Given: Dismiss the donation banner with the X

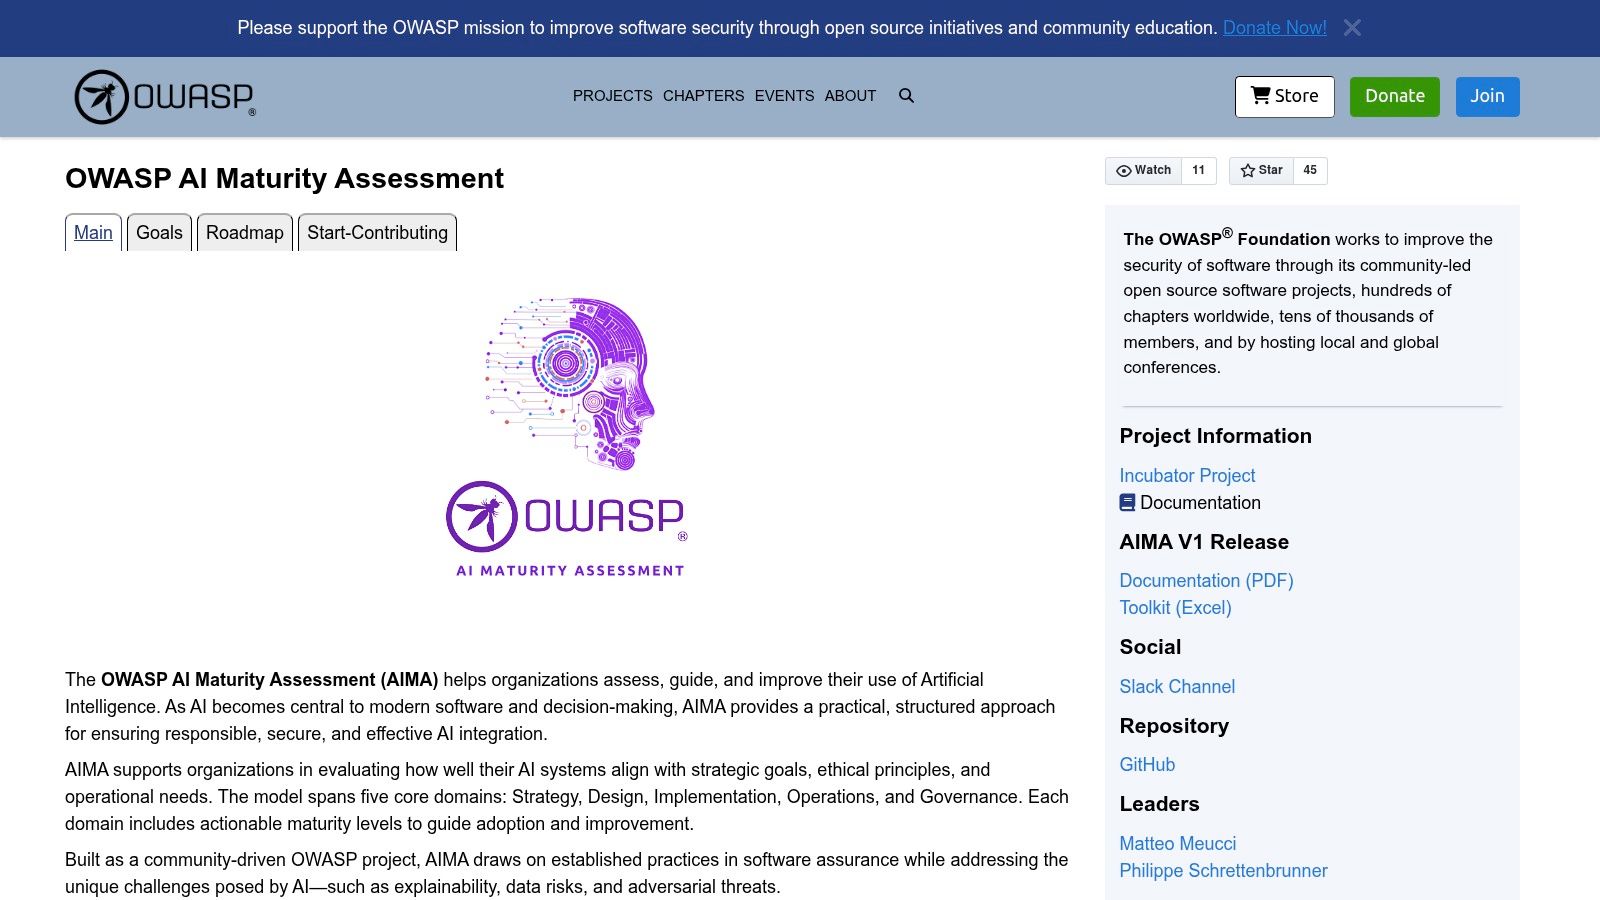Looking at the screenshot, I should click(x=1352, y=28).
